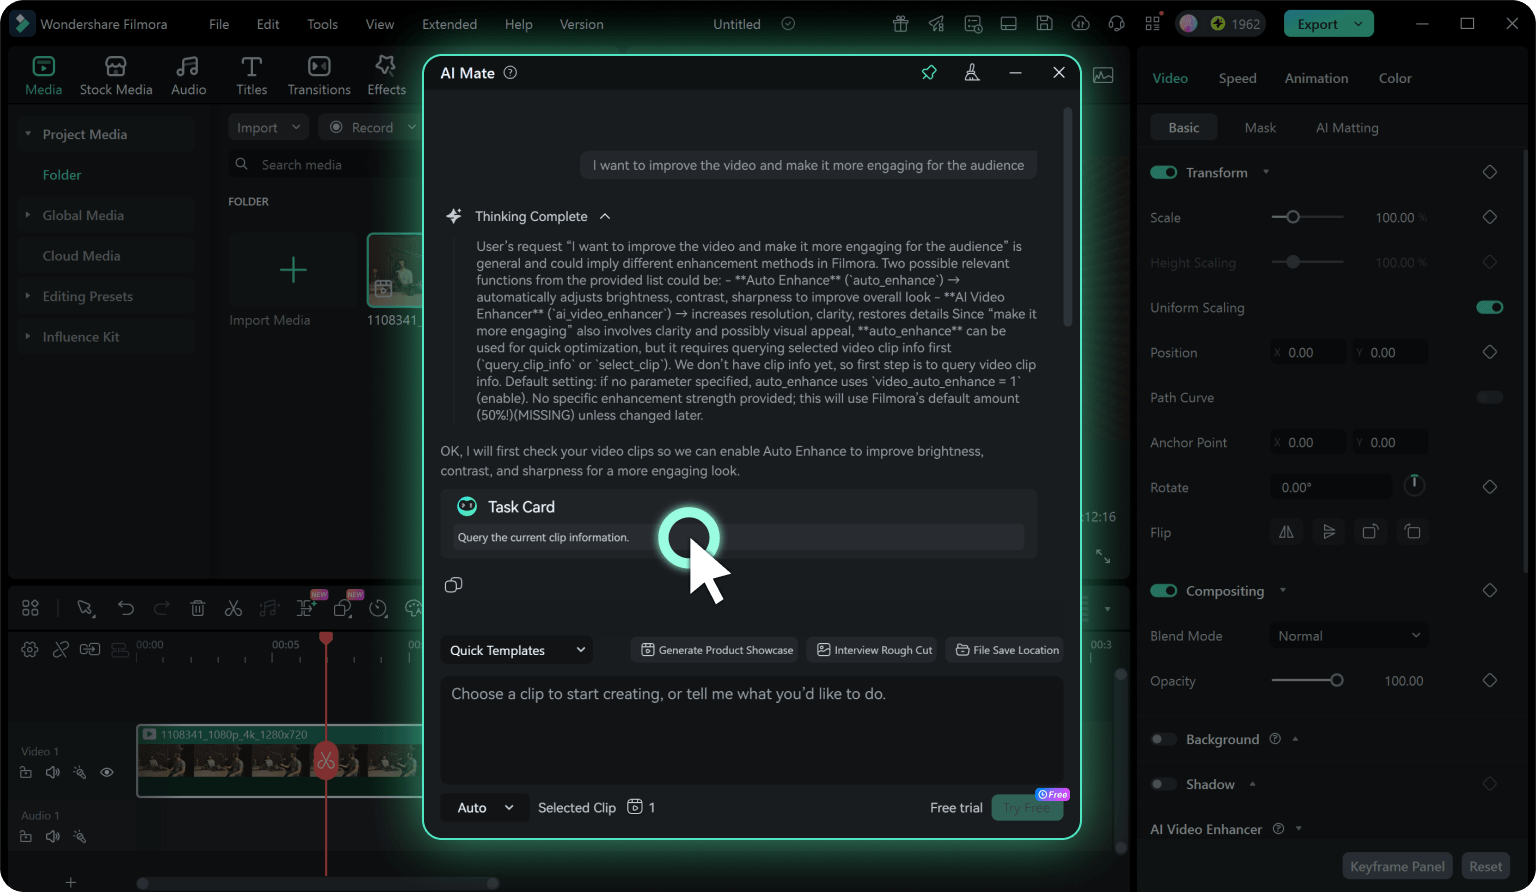
Task: Open the Import dropdown
Action: point(268,127)
